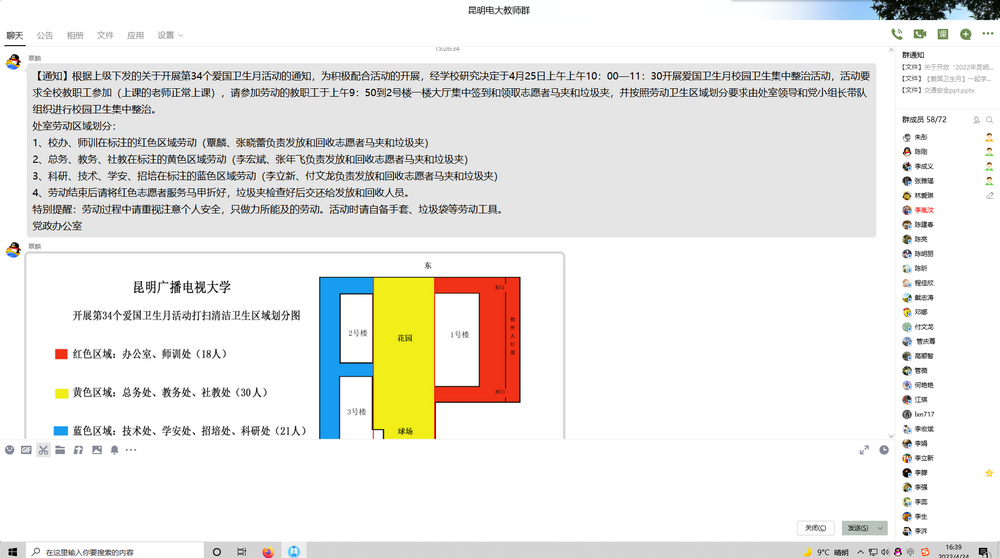The height and width of the screenshot is (558, 1000).
Task: Open the GIF sticker panel
Action: pyautogui.click(x=26, y=450)
